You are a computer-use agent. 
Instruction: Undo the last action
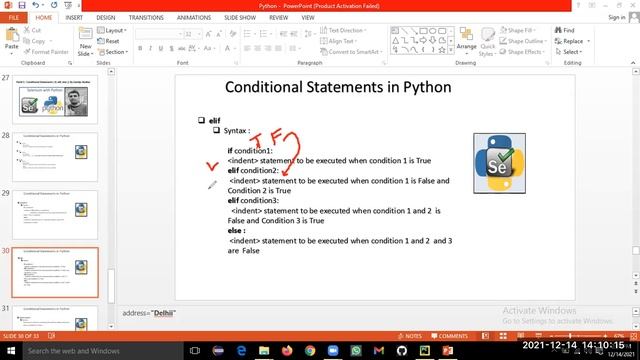point(36,5)
